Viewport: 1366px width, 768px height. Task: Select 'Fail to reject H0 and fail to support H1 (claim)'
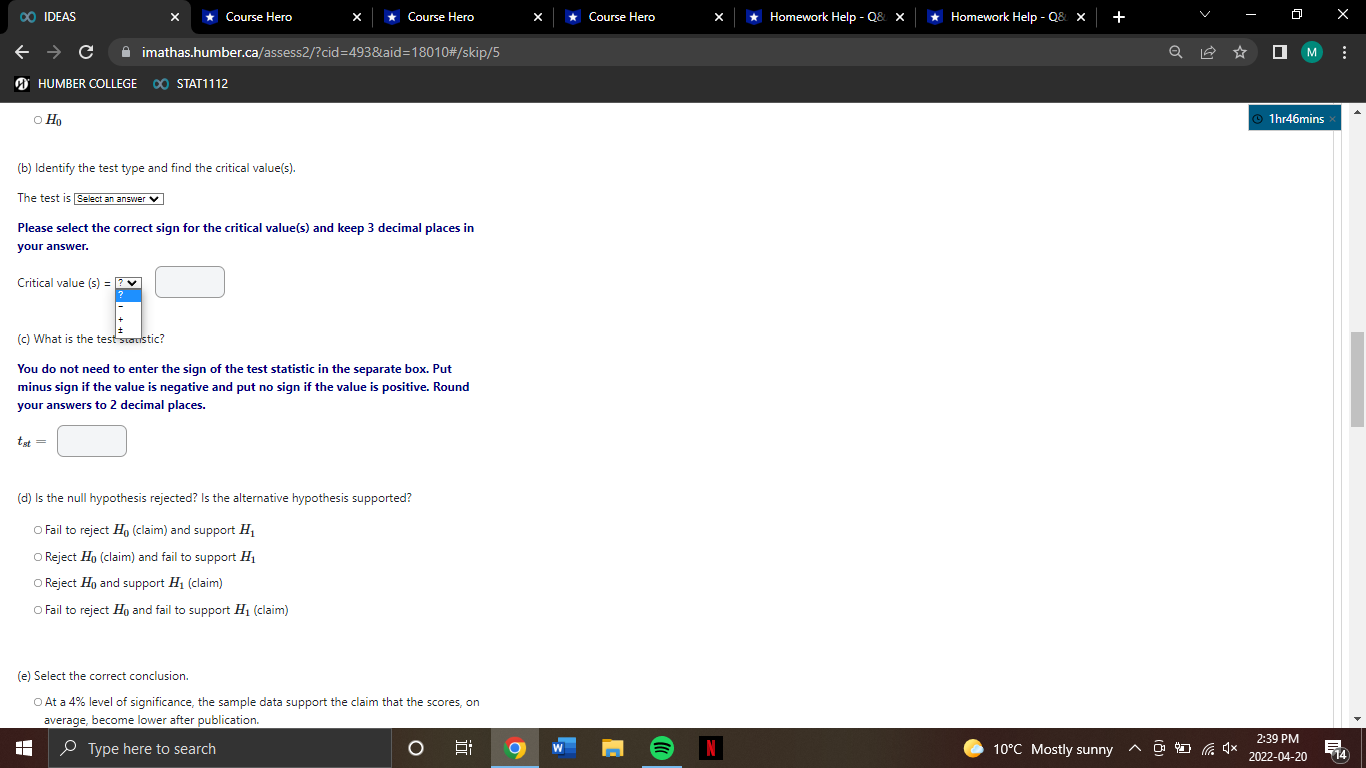pyautogui.click(x=38, y=610)
